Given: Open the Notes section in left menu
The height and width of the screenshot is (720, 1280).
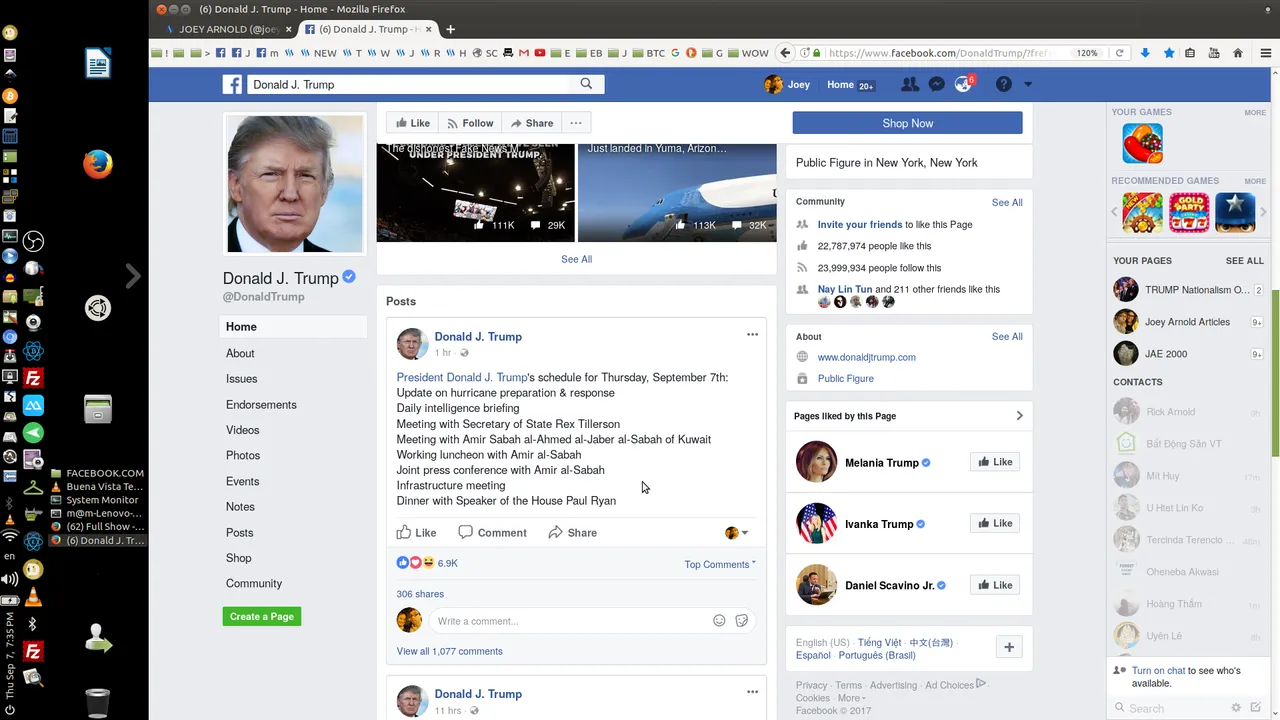Looking at the screenshot, I should coord(240,507).
